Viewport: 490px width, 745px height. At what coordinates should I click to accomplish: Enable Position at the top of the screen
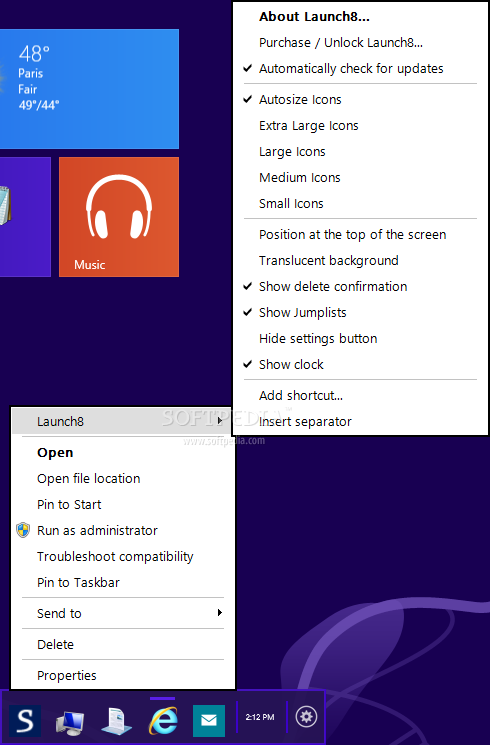point(360,235)
